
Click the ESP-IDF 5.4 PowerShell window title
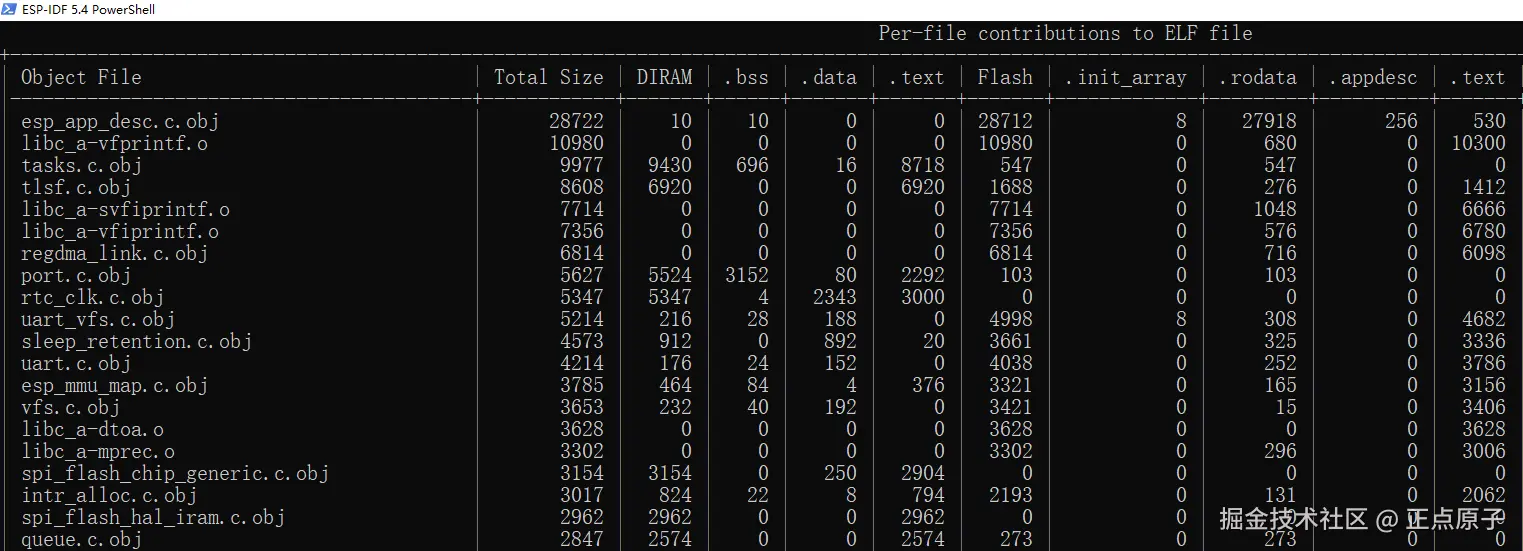(88, 9)
